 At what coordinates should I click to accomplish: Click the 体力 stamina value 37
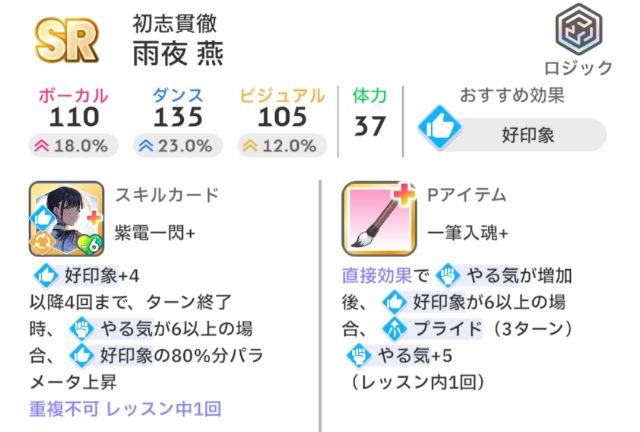[370, 126]
